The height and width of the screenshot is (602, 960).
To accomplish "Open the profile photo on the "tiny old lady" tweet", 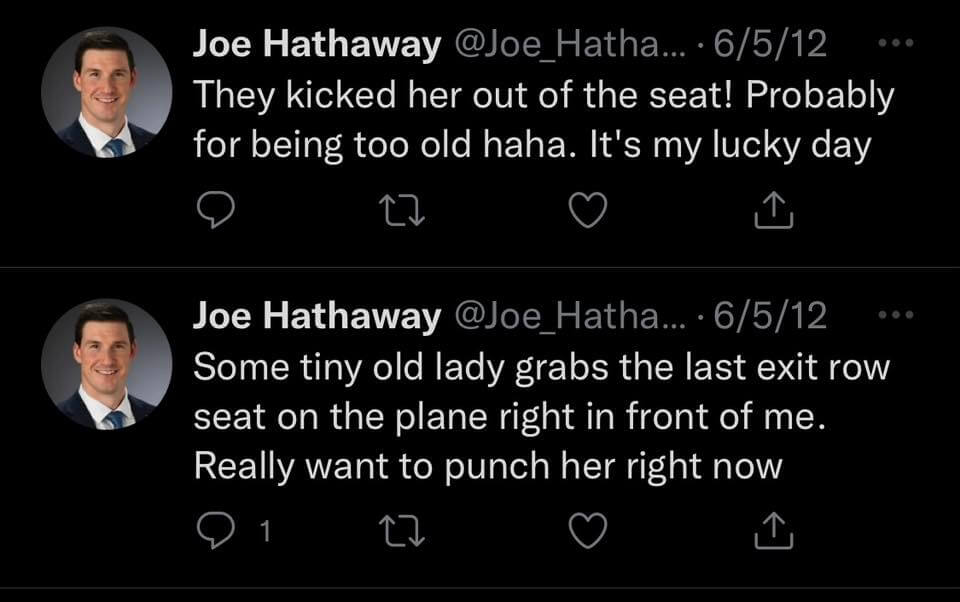I will coord(106,364).
